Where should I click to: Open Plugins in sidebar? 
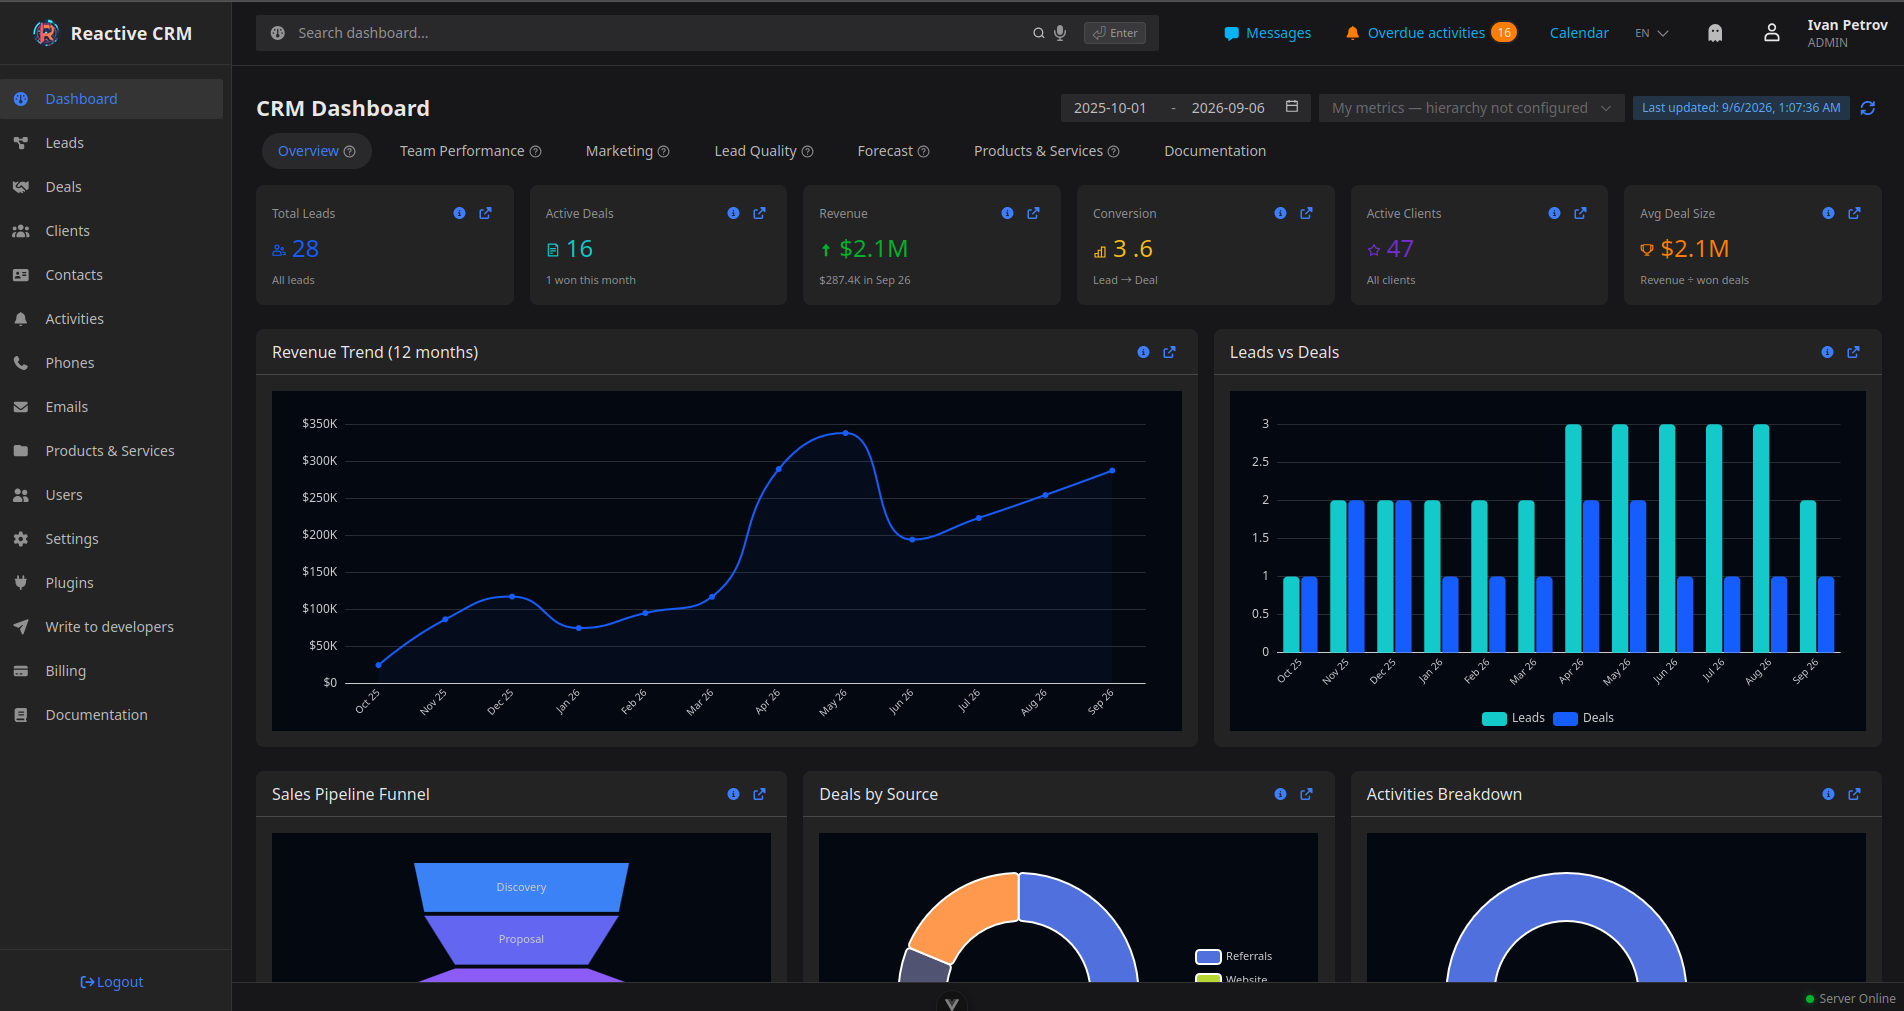[111, 583]
